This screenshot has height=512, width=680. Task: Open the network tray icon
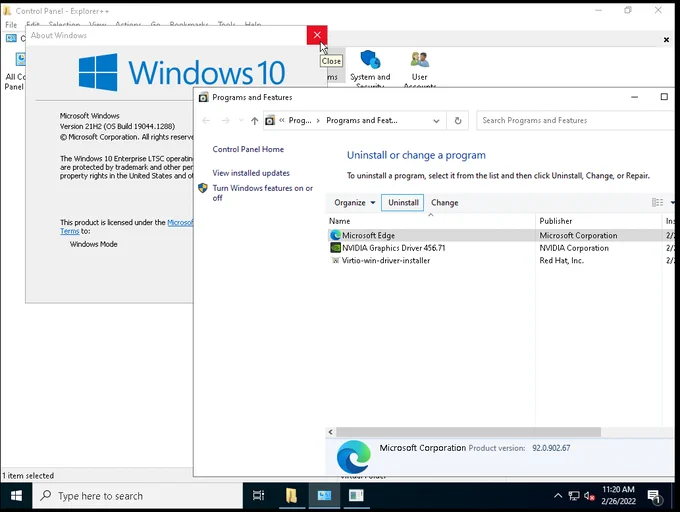[x=574, y=496]
